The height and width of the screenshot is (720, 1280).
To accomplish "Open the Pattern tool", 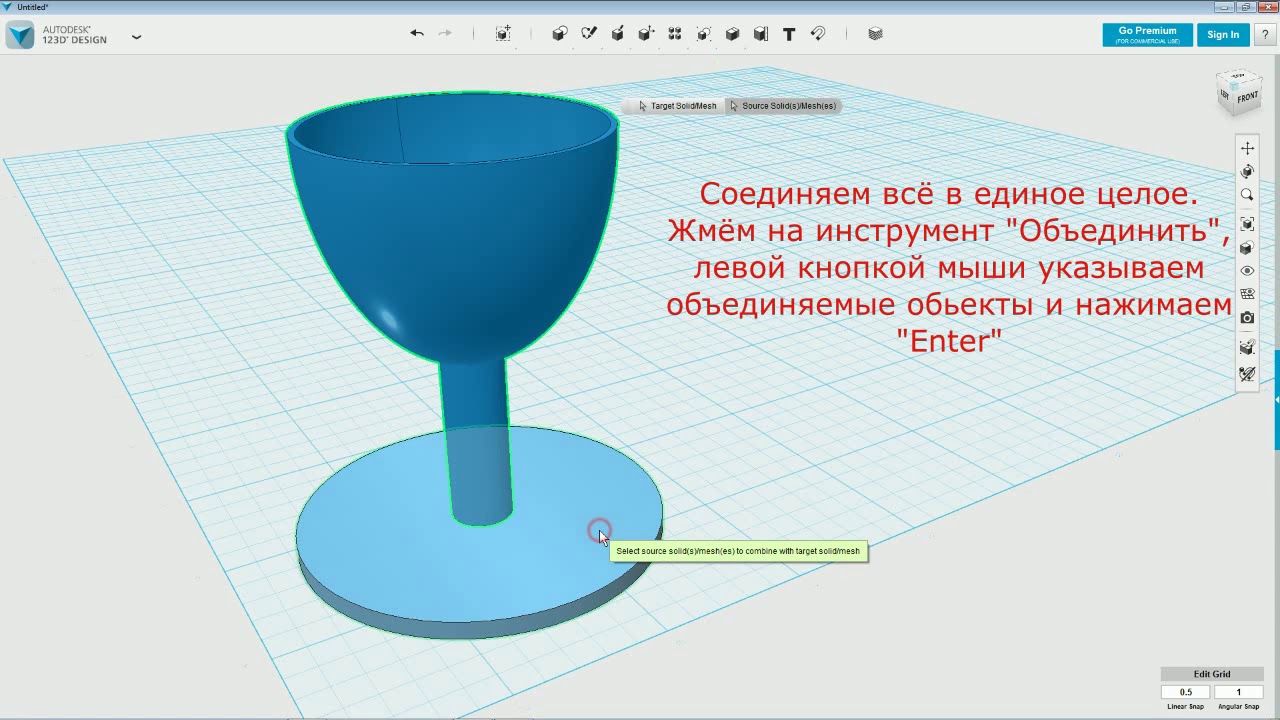I will [x=675, y=33].
